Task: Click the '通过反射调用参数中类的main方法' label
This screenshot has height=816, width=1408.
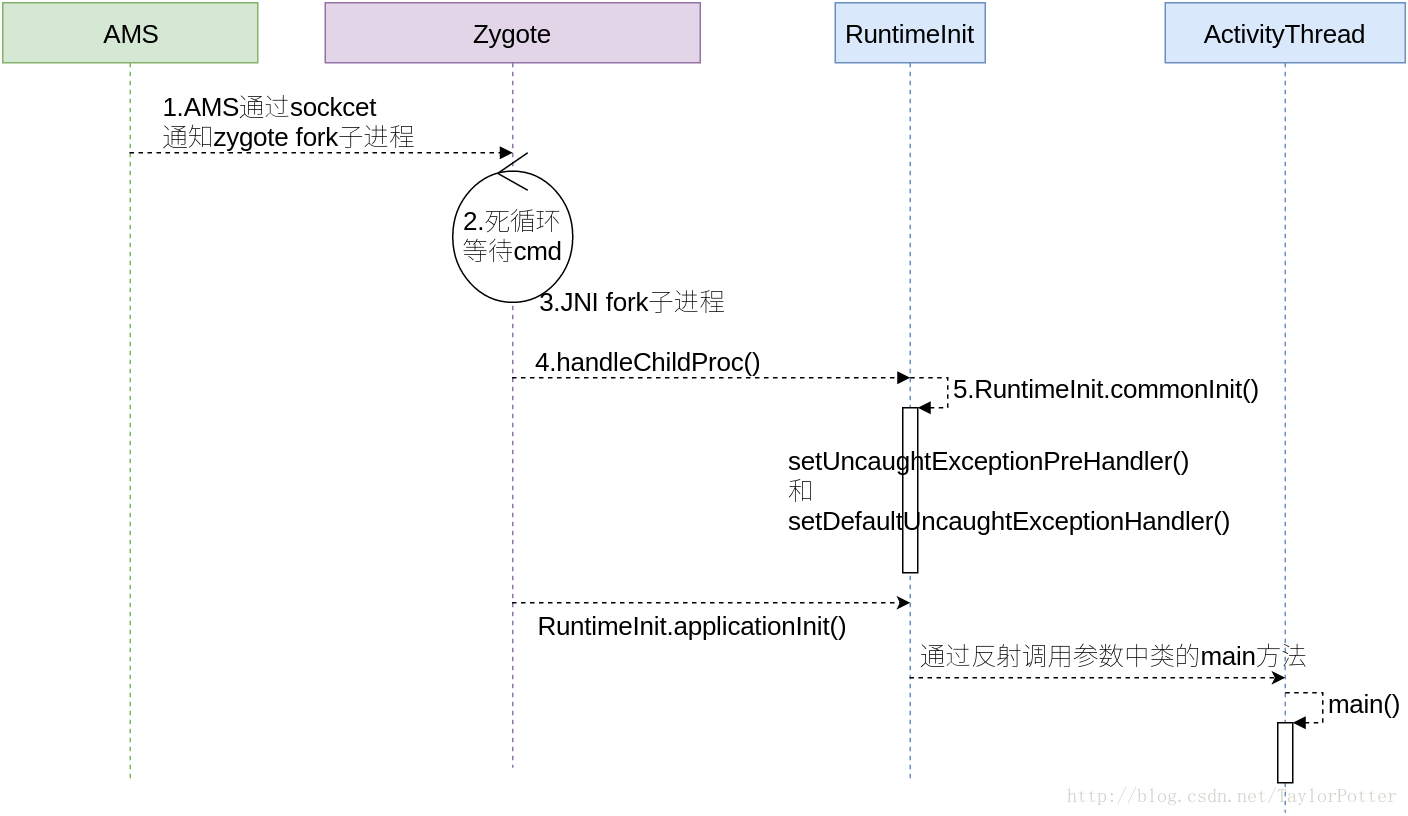Action: pos(1113,656)
